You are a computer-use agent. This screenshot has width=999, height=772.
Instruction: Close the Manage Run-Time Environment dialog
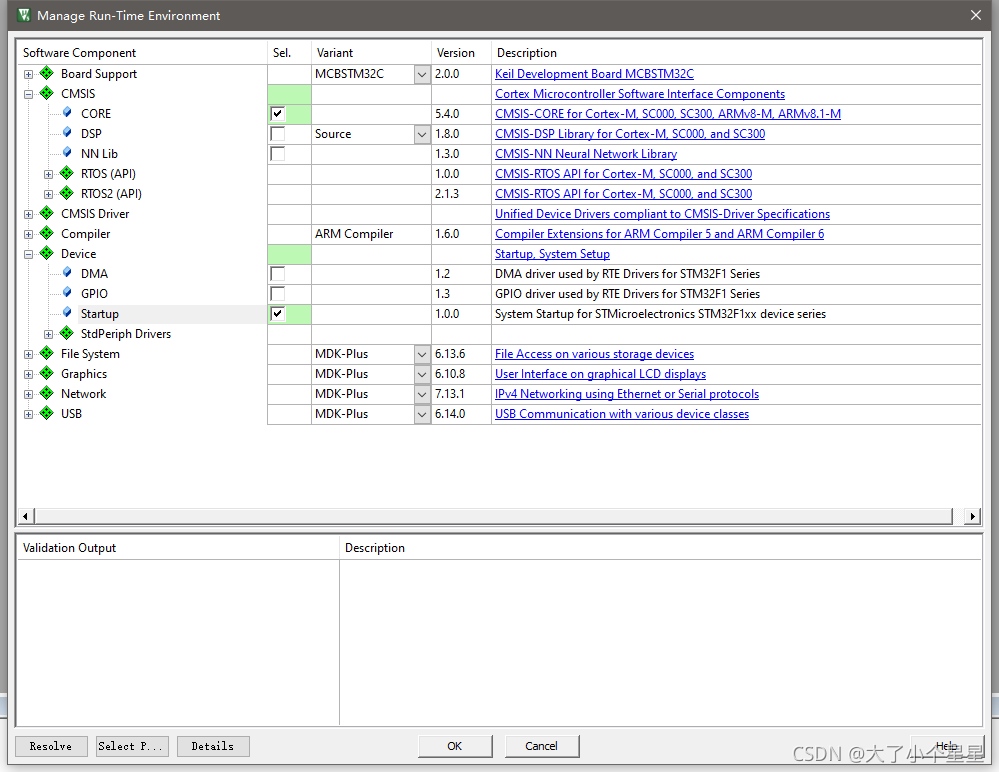(x=975, y=15)
